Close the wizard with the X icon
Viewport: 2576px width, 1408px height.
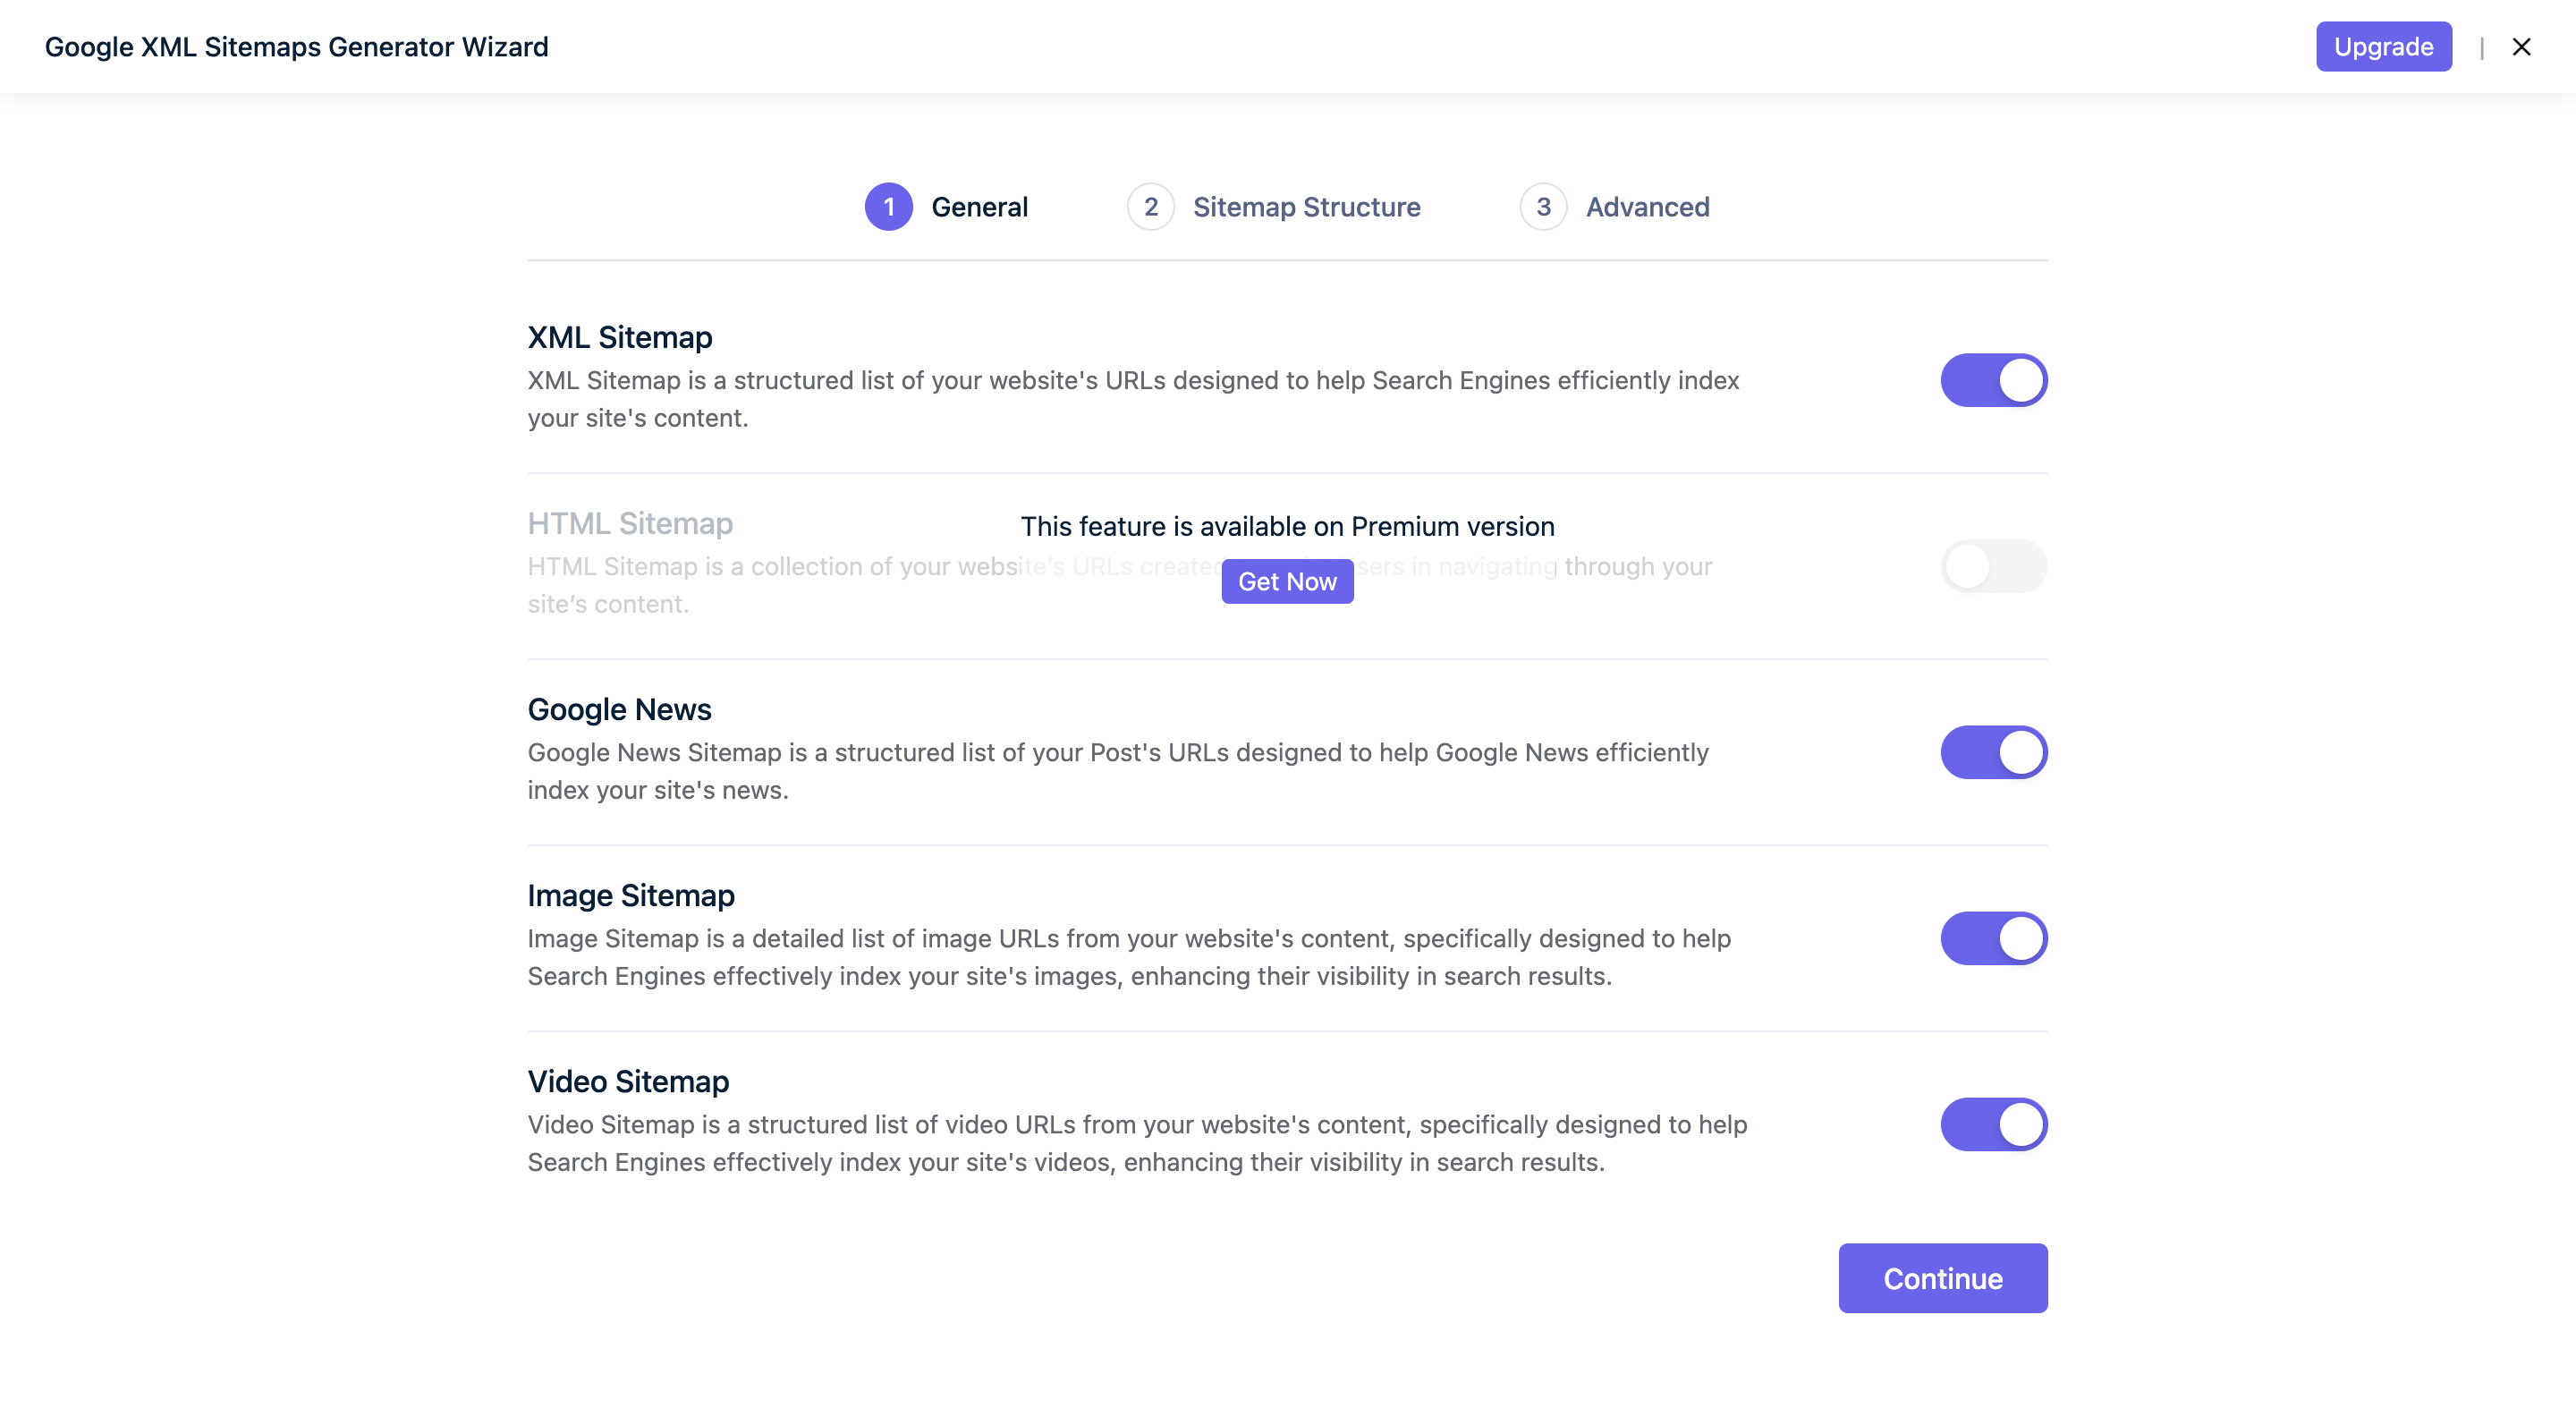coord(2521,47)
